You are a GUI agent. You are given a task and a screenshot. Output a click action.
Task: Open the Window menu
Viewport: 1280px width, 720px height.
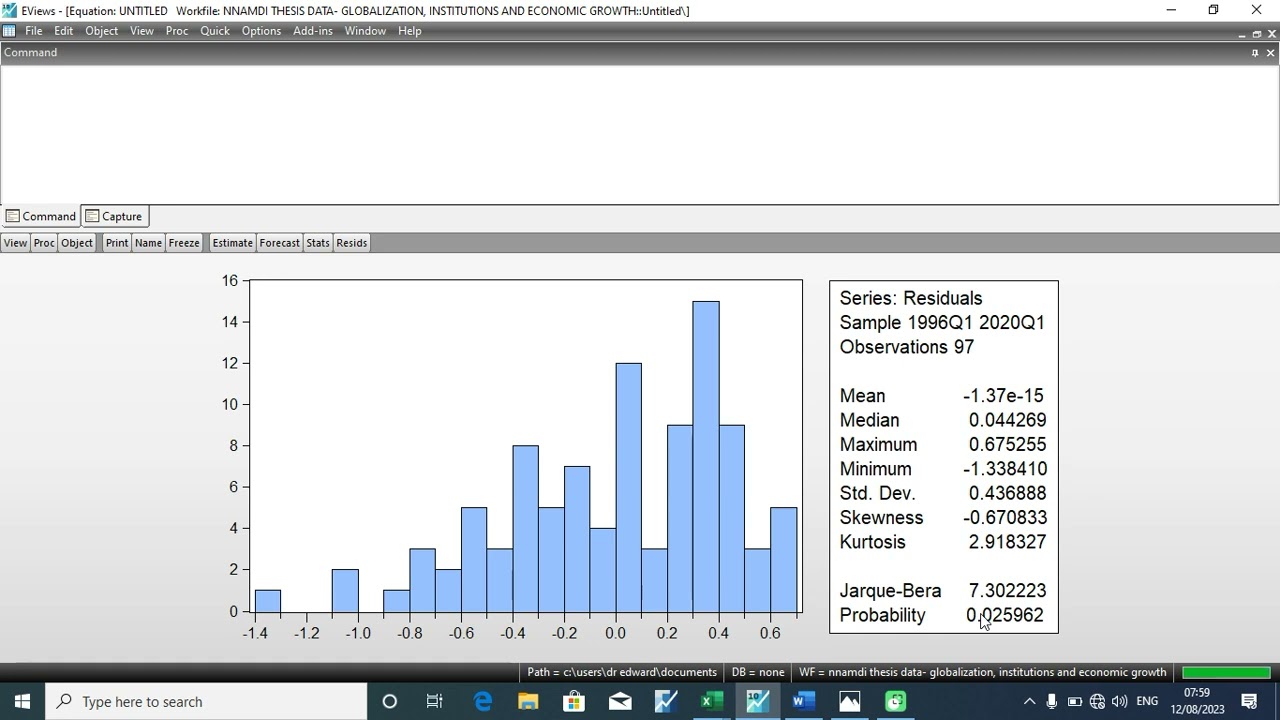[x=365, y=31]
